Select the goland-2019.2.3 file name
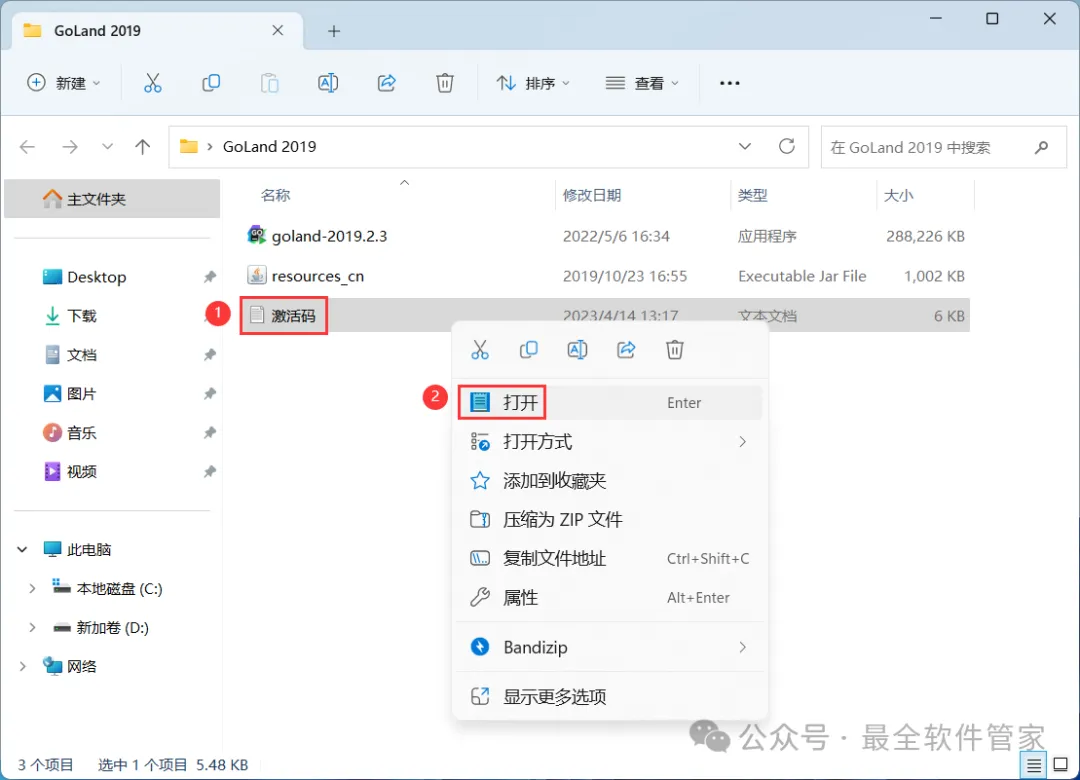Image resolution: width=1080 pixels, height=780 pixels. [329, 236]
